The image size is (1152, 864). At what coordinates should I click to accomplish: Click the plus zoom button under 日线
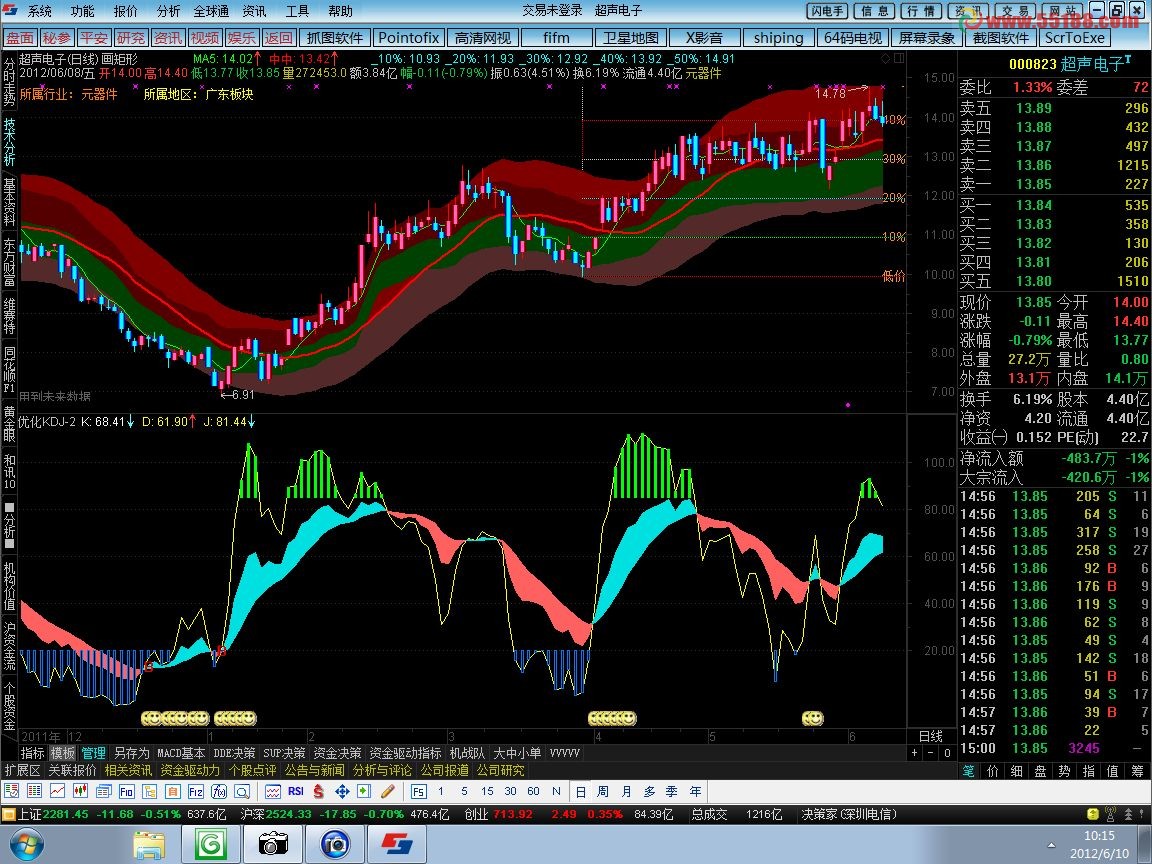click(914, 752)
